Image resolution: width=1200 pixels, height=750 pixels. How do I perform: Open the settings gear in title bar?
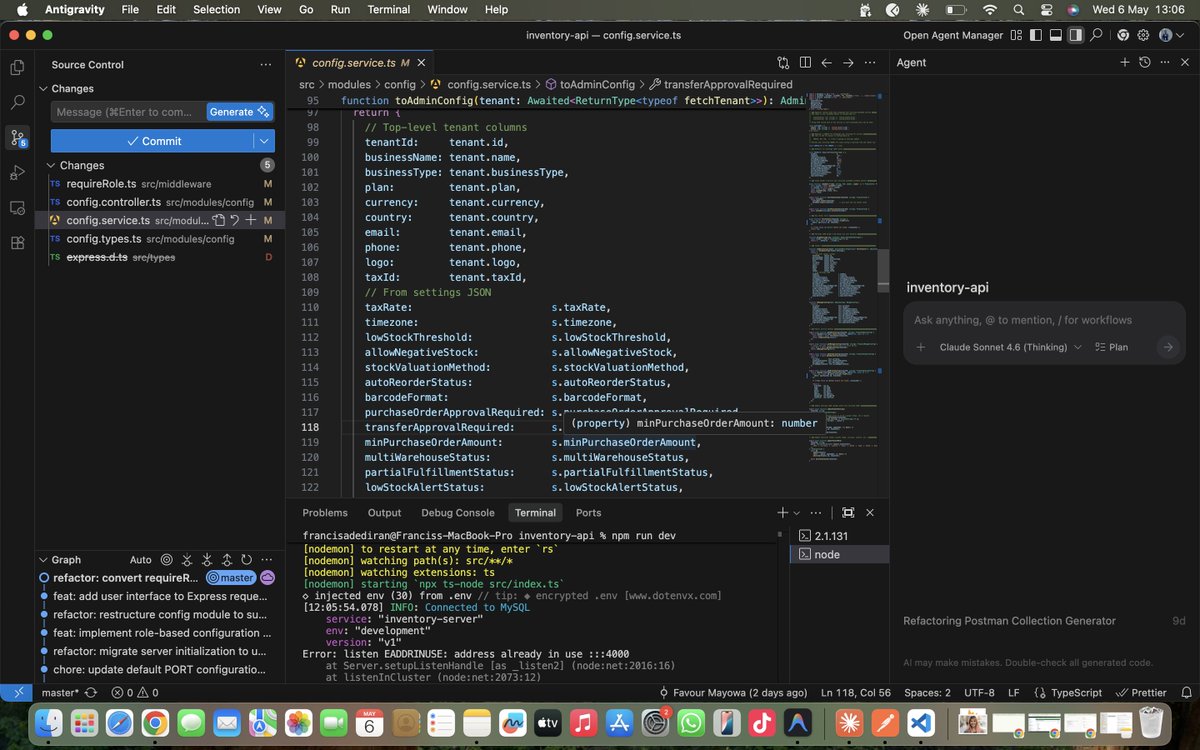tap(1144, 35)
